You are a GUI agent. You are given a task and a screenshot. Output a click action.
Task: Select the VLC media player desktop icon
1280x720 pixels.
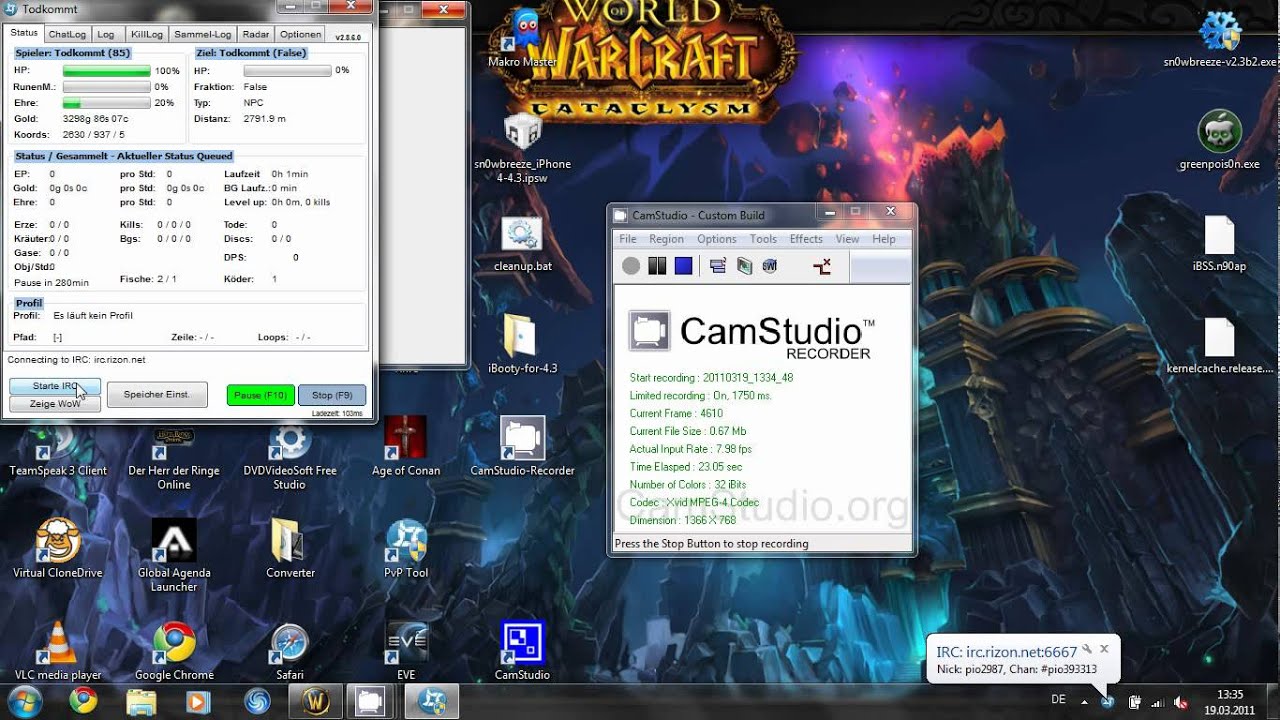(58, 652)
